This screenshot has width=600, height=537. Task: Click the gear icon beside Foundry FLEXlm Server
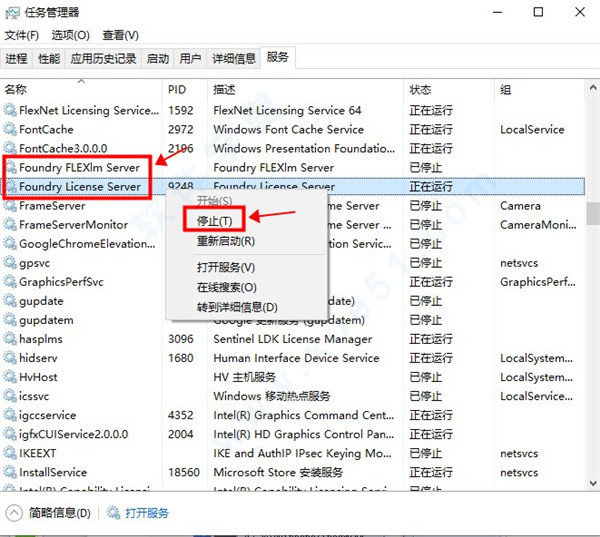pos(11,168)
